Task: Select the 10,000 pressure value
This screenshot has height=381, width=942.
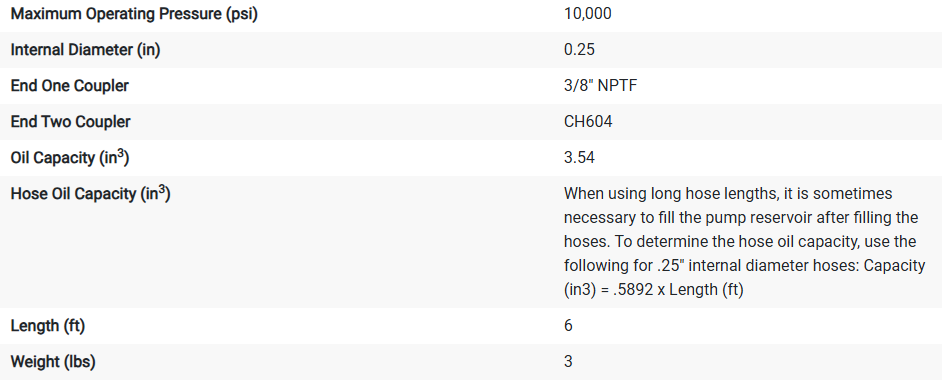Action: 588,14
